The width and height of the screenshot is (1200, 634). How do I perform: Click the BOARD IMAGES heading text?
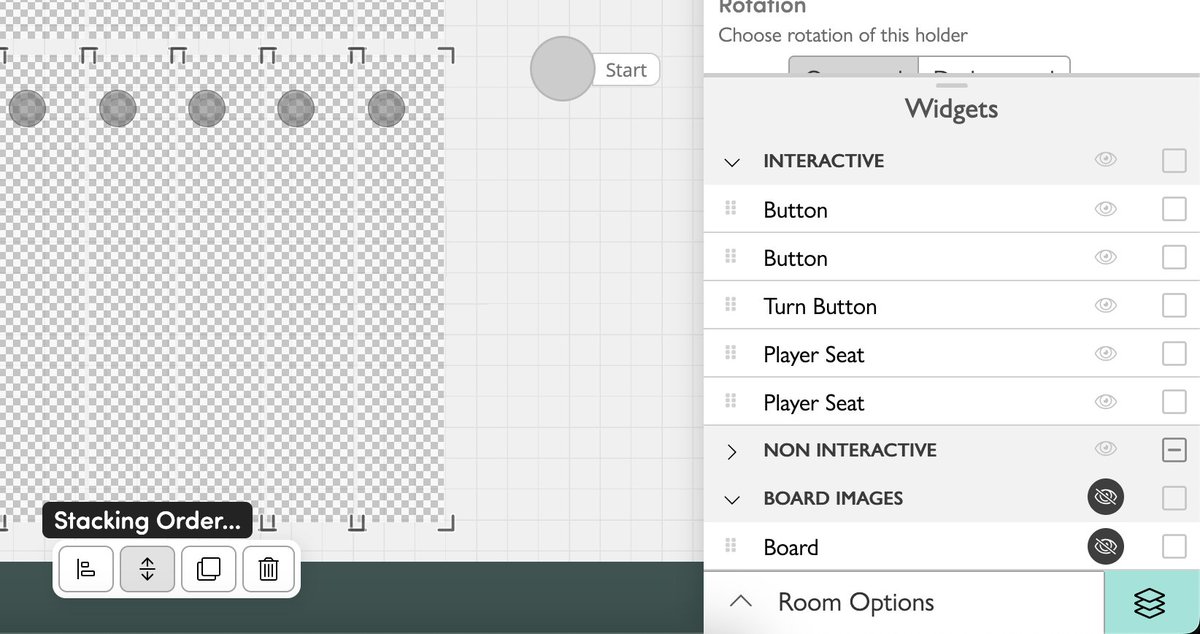[x=833, y=498]
